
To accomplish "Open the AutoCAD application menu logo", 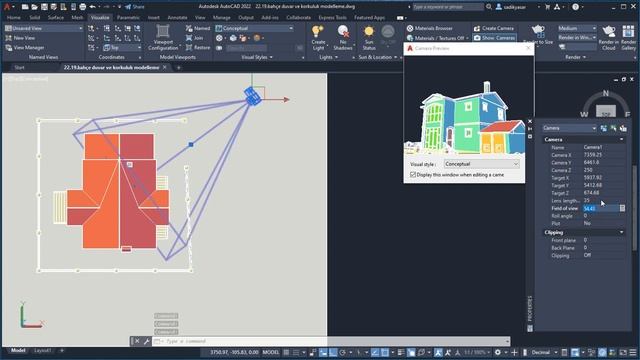I will point(7,7).
